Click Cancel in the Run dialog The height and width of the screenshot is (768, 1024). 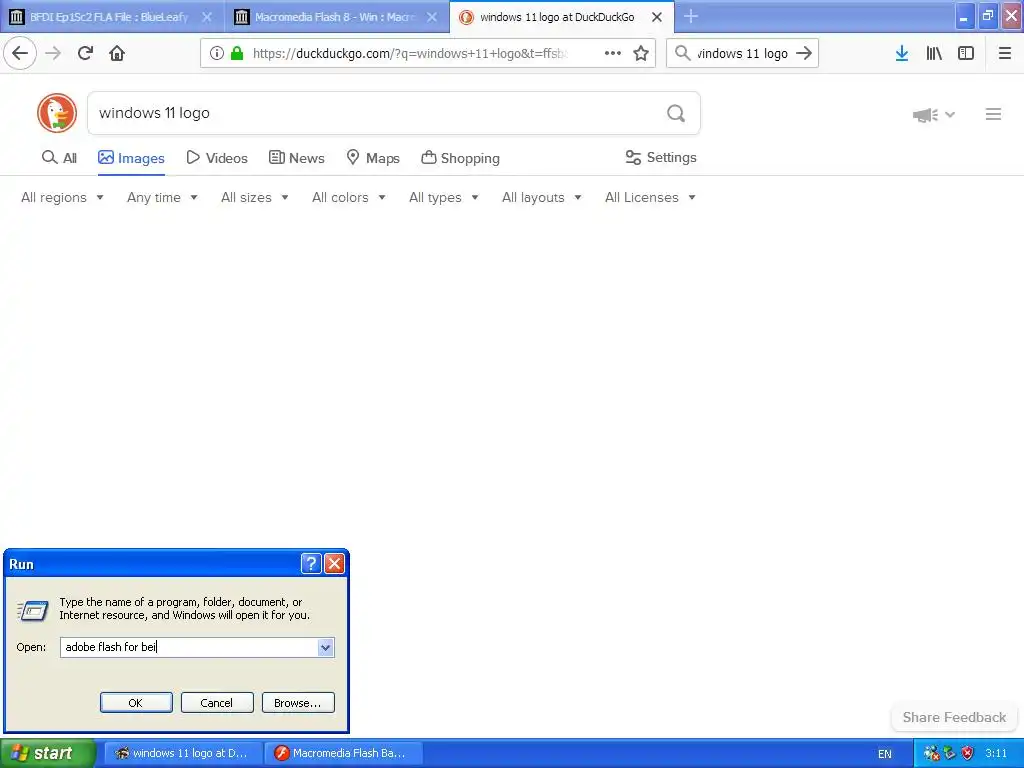(x=217, y=703)
